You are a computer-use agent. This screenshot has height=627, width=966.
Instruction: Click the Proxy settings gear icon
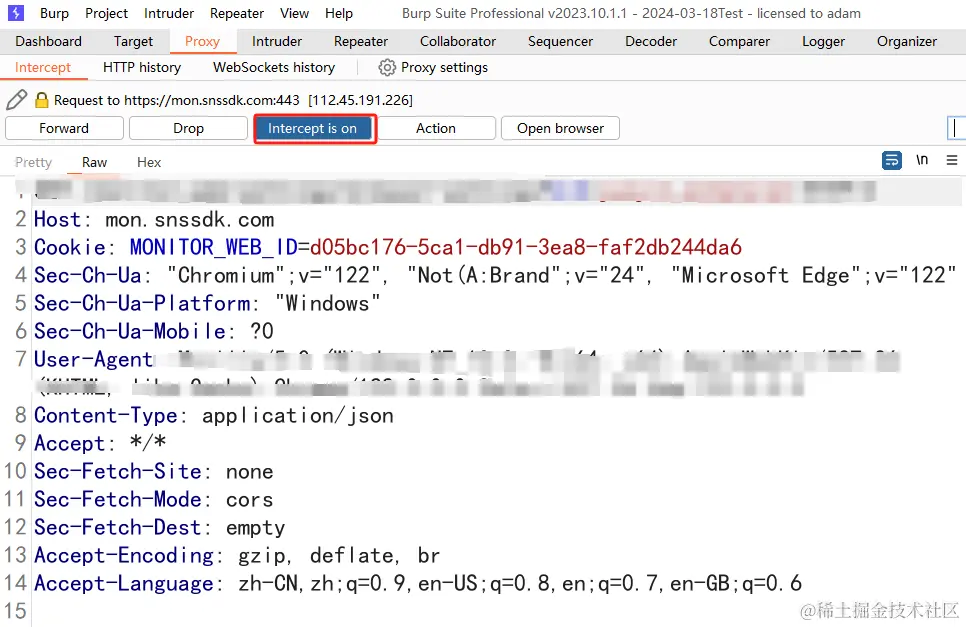pos(387,67)
